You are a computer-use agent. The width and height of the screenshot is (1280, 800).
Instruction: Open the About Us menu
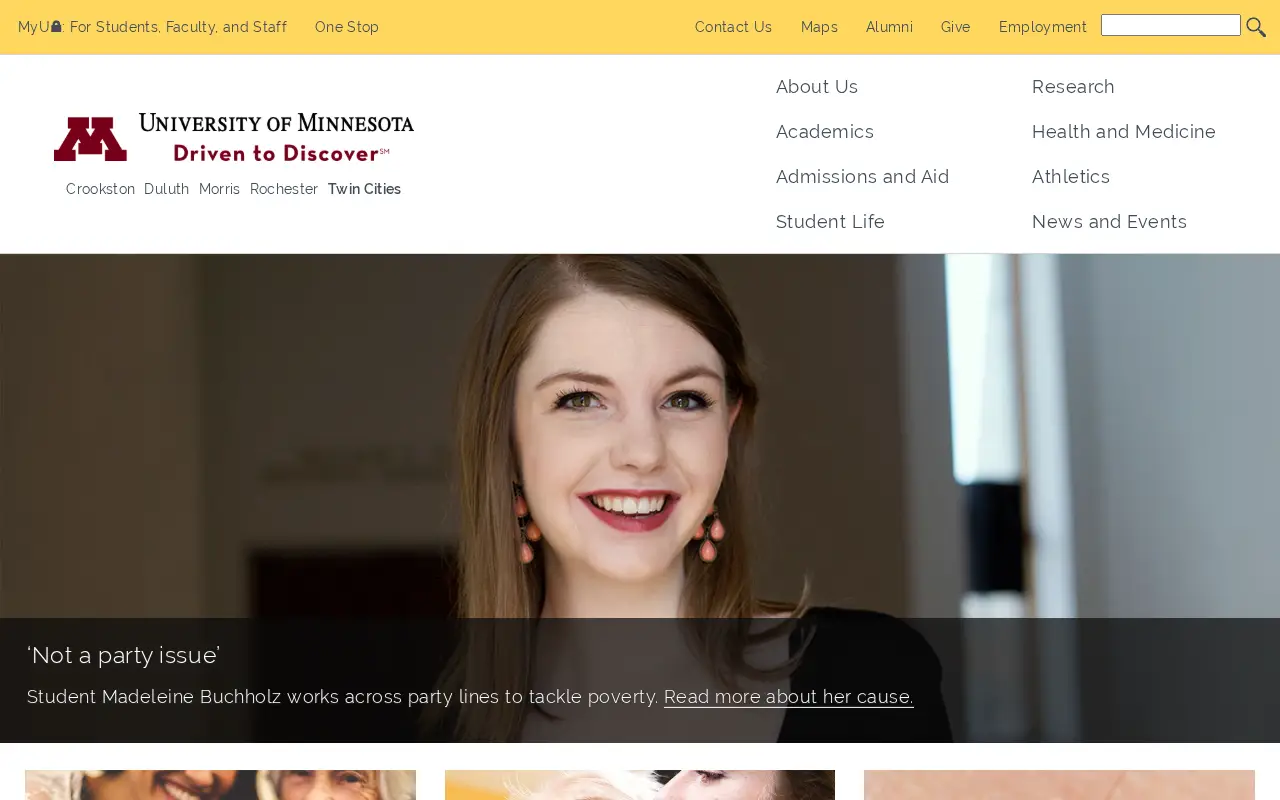[817, 87]
